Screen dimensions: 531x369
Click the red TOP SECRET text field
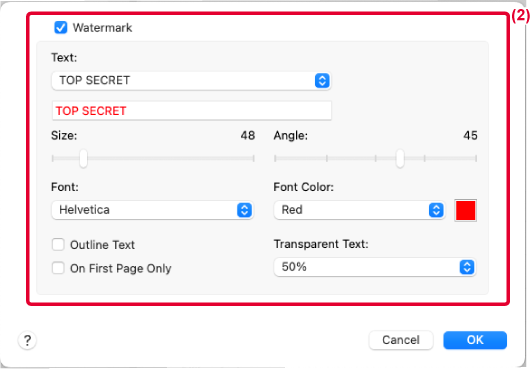(x=192, y=111)
